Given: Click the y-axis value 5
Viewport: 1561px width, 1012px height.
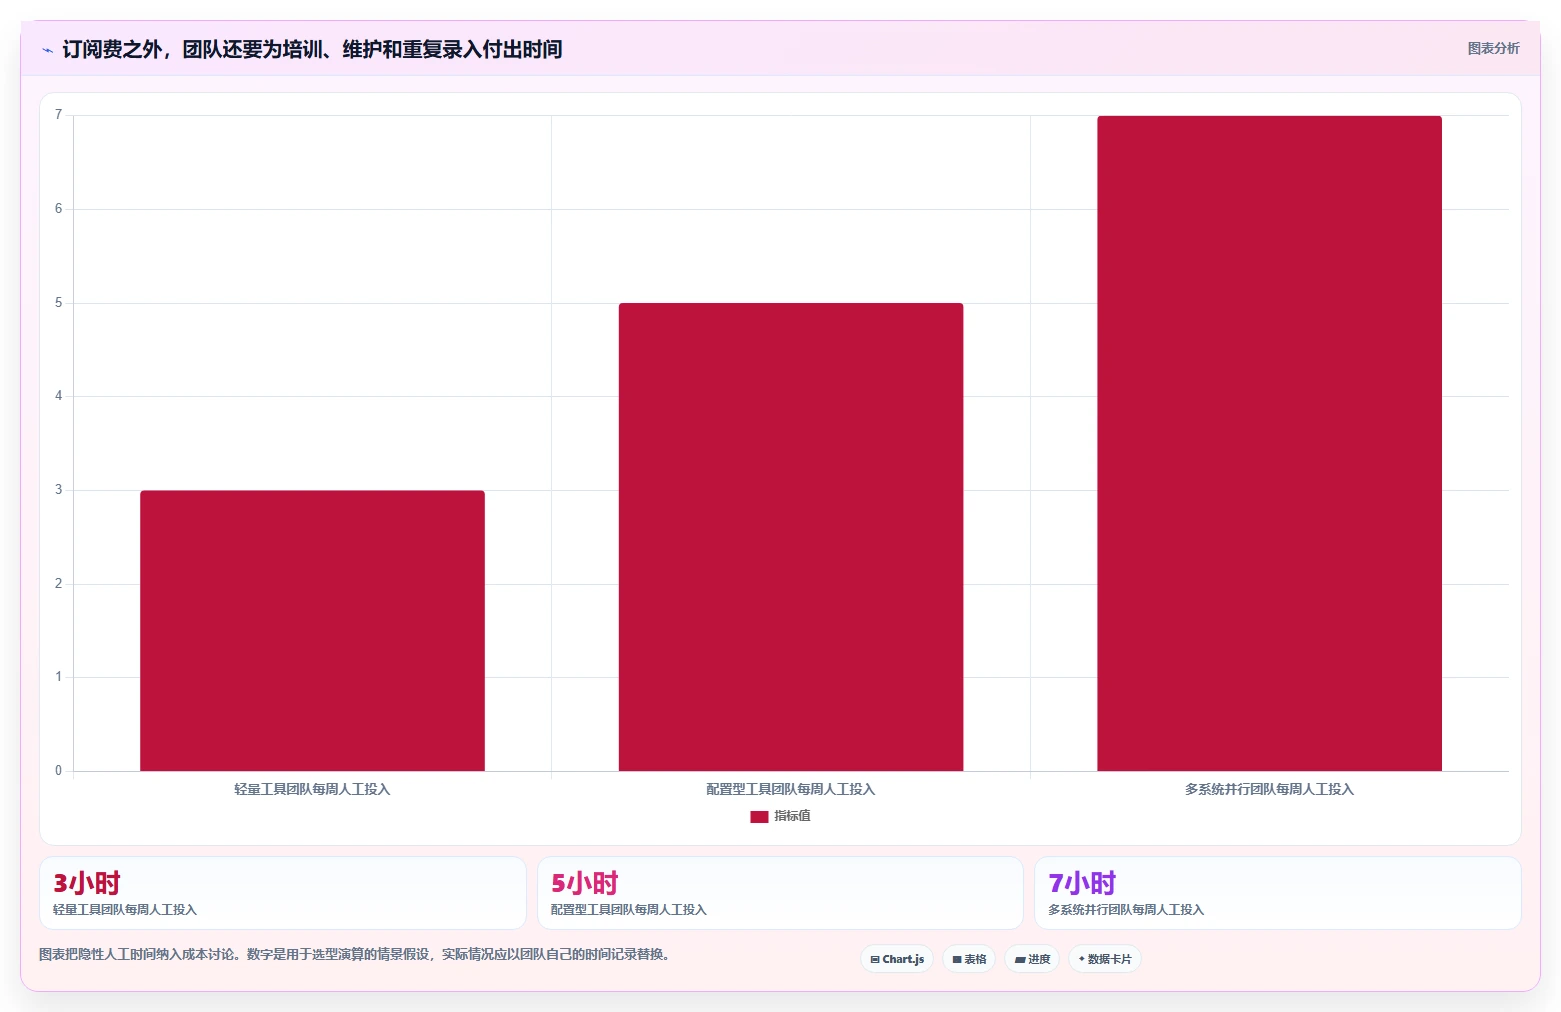Looking at the screenshot, I should point(58,303).
